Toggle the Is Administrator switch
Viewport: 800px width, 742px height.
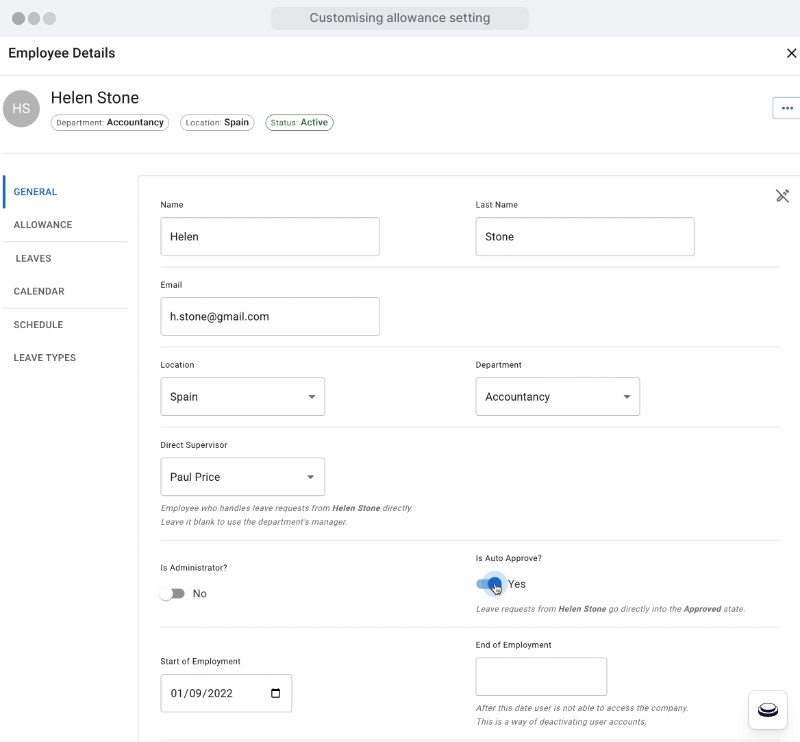172,593
